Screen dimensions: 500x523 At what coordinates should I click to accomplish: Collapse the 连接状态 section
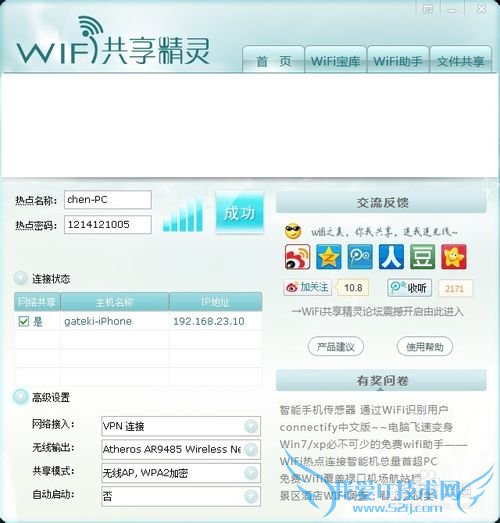pyautogui.click(x=21, y=278)
